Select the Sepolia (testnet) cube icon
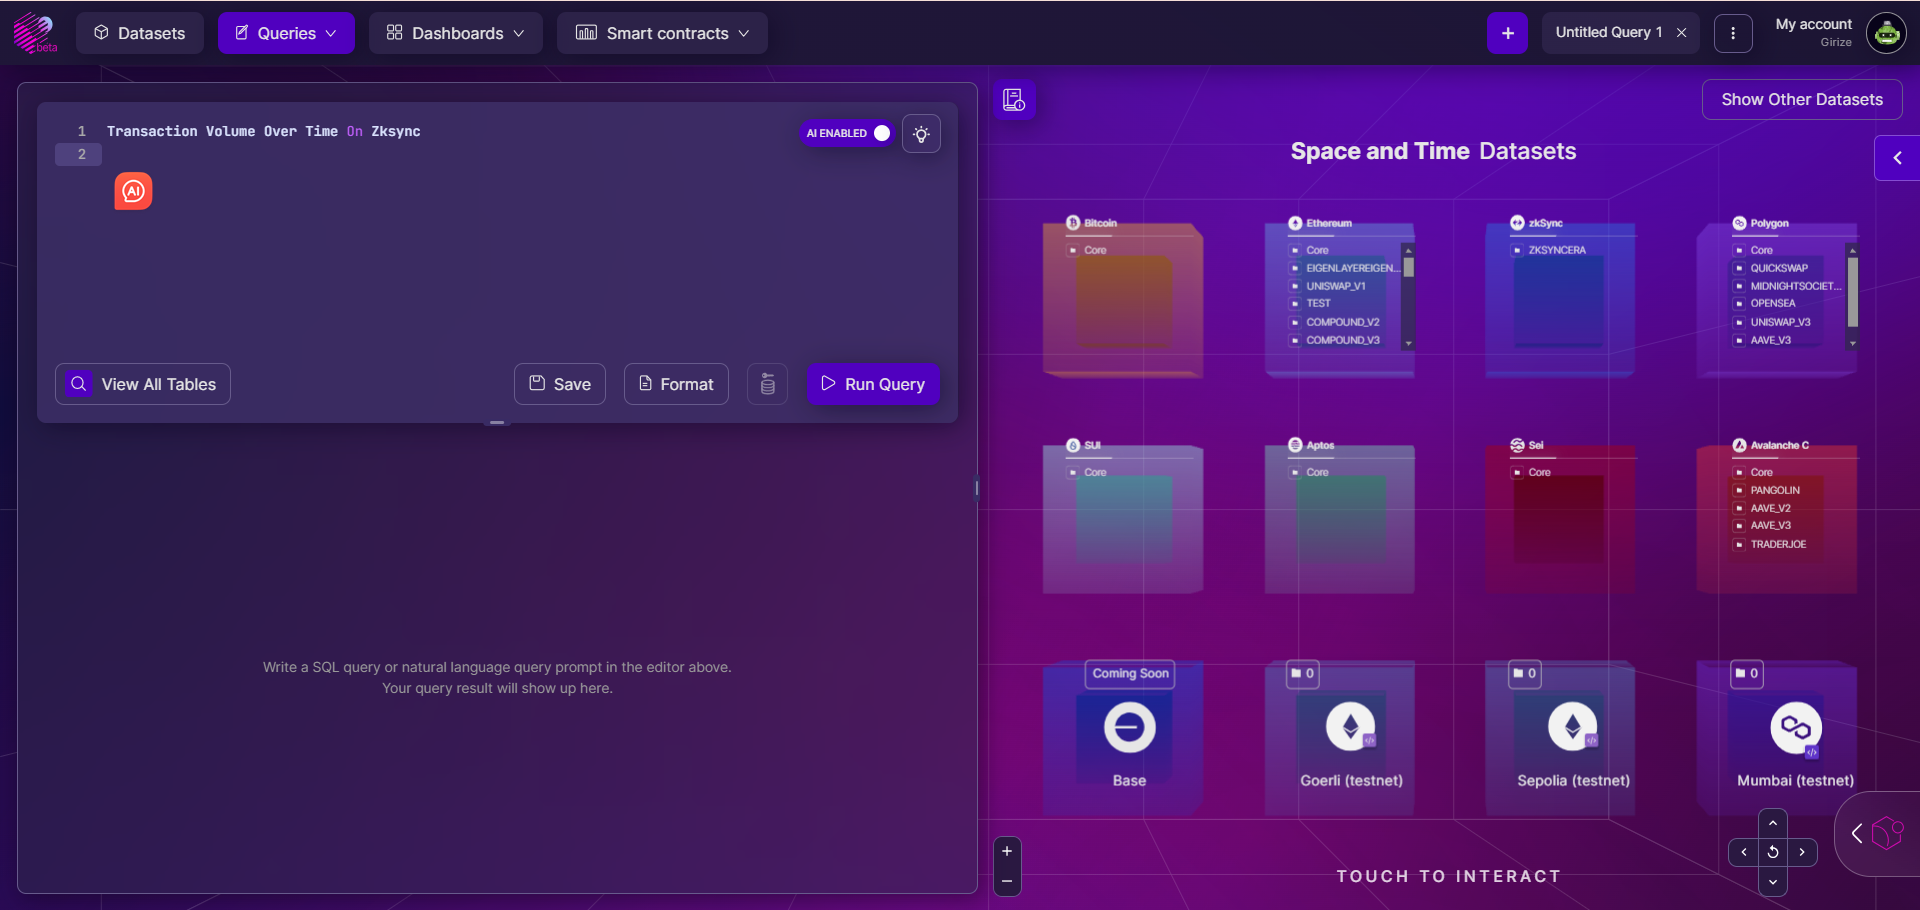The height and width of the screenshot is (910, 1920). 1572,727
